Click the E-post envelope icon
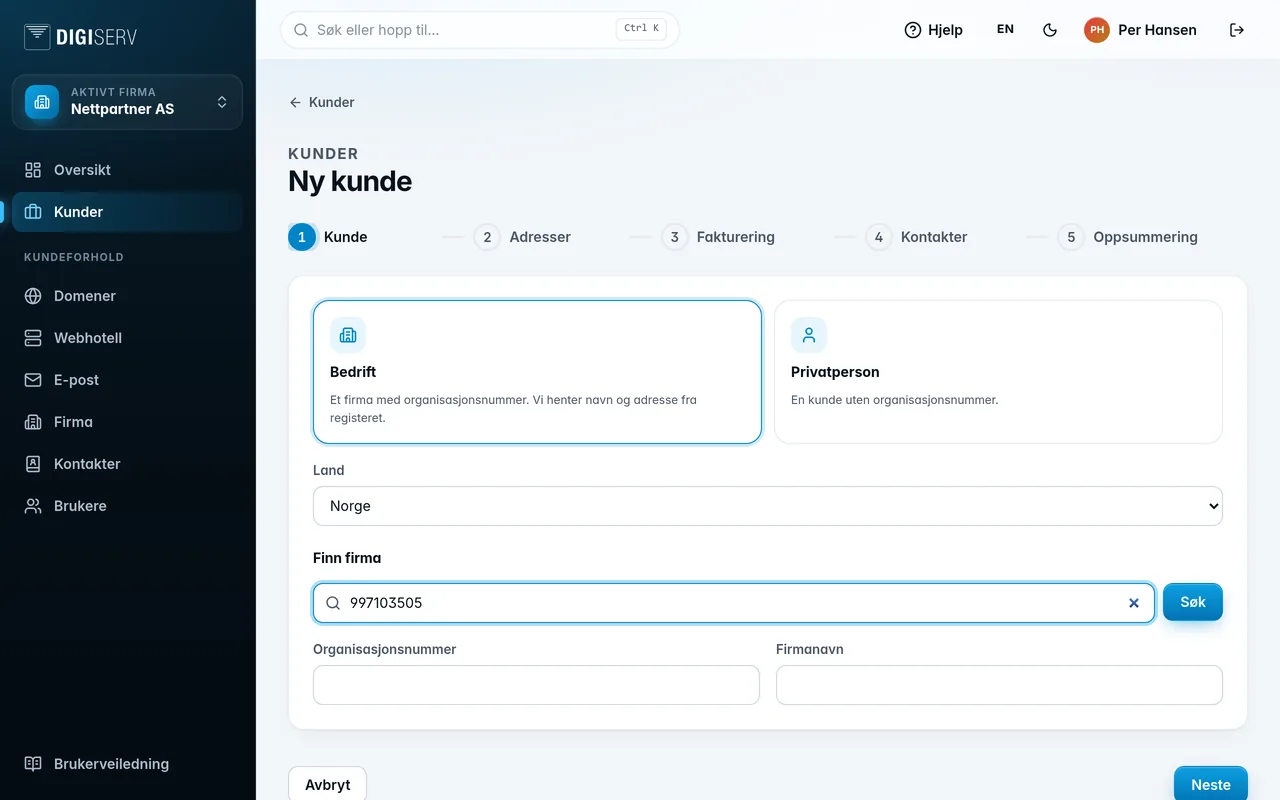Viewport: 1280px width, 800px height. tap(33, 380)
